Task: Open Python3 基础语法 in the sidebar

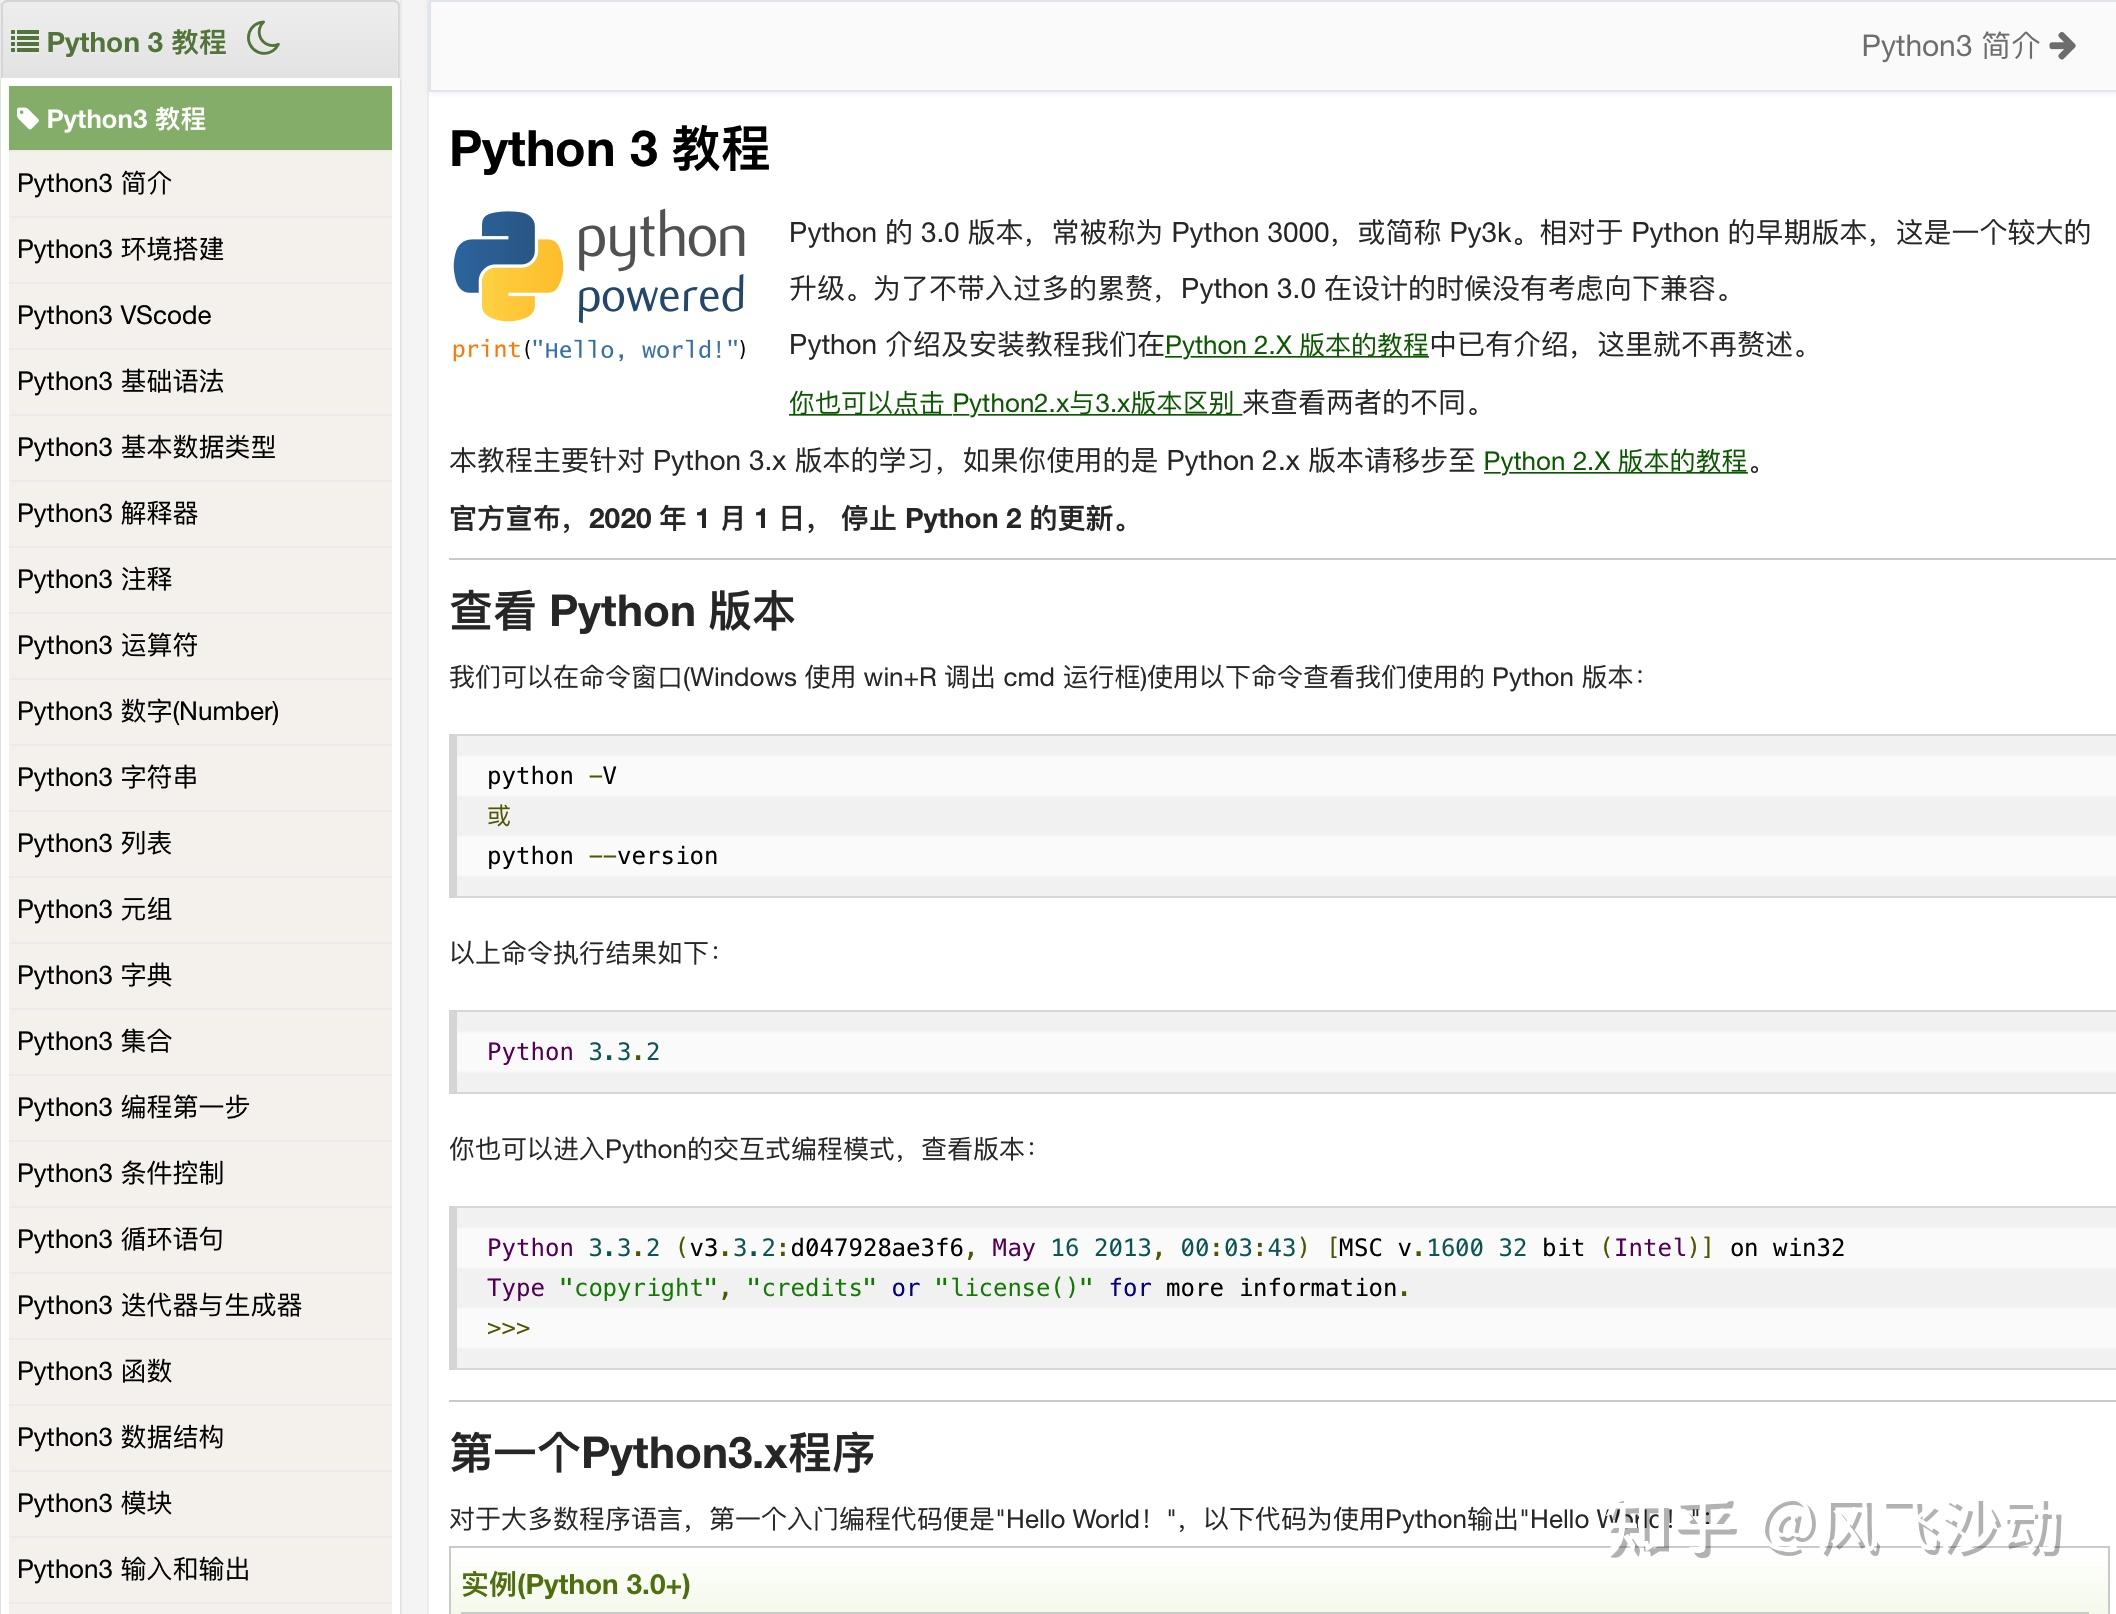Action: (x=120, y=381)
